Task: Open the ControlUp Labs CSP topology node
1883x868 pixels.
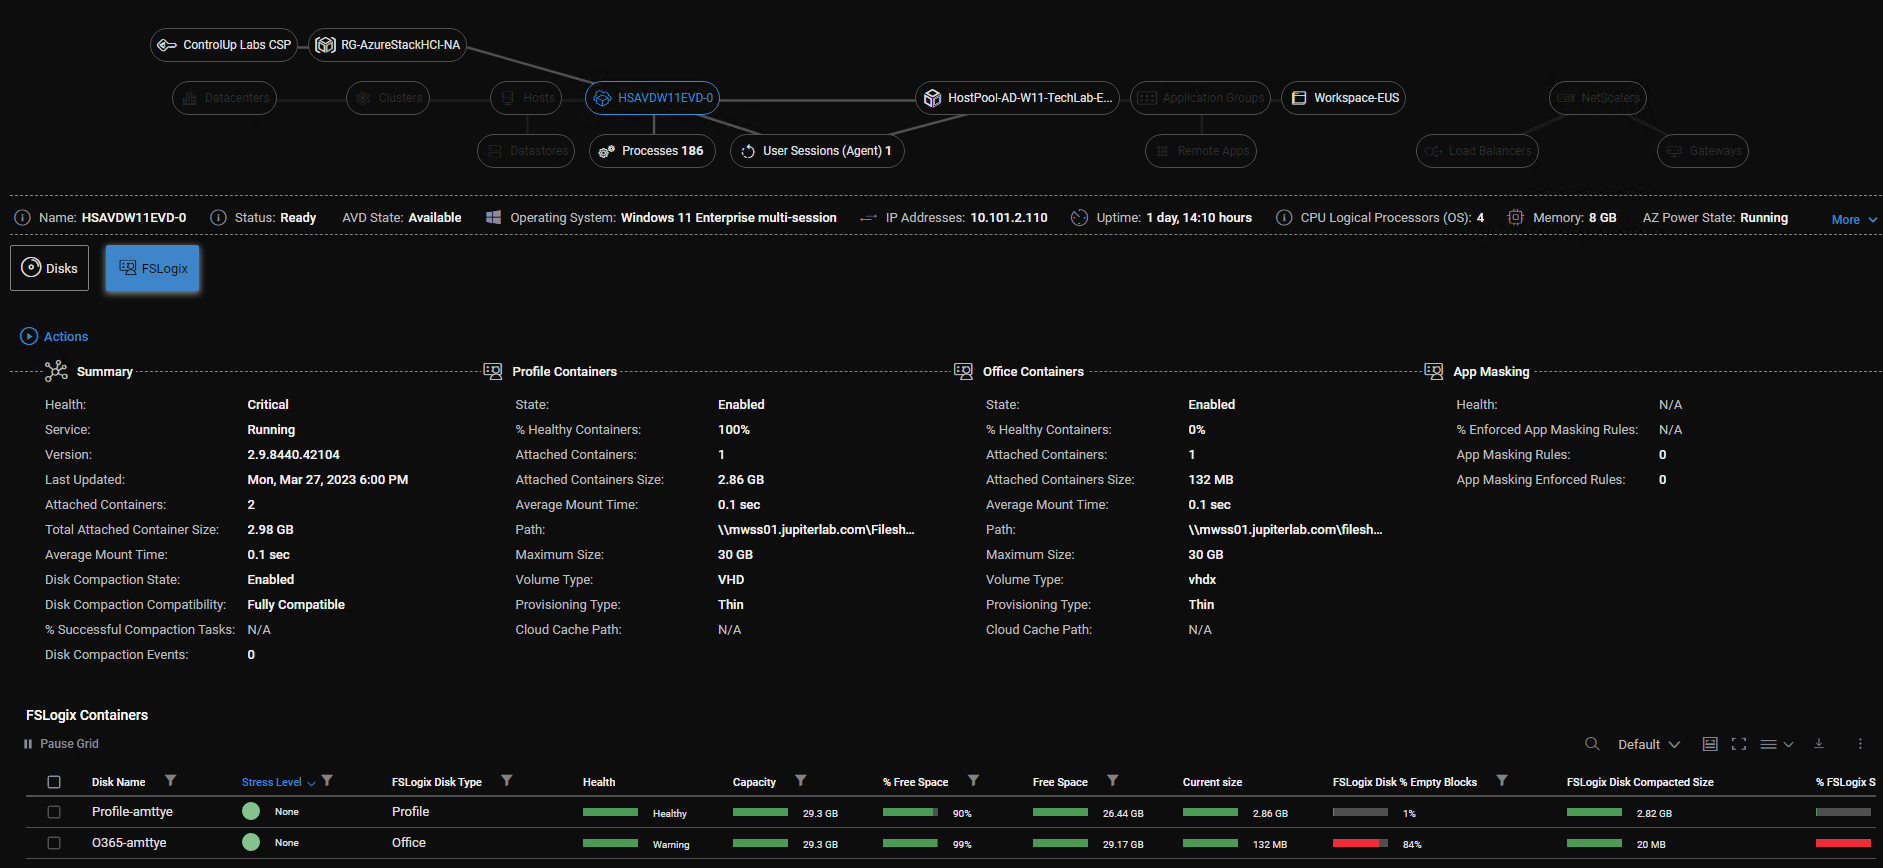Action: coord(224,45)
